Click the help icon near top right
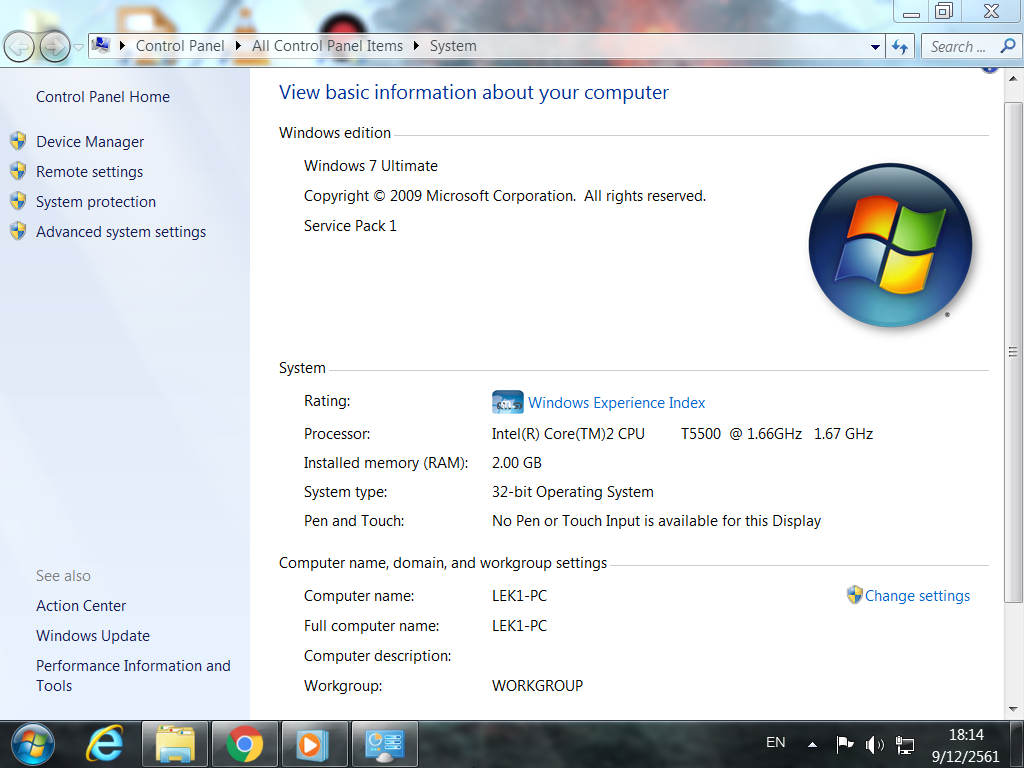The height and width of the screenshot is (768, 1024). [x=990, y=68]
